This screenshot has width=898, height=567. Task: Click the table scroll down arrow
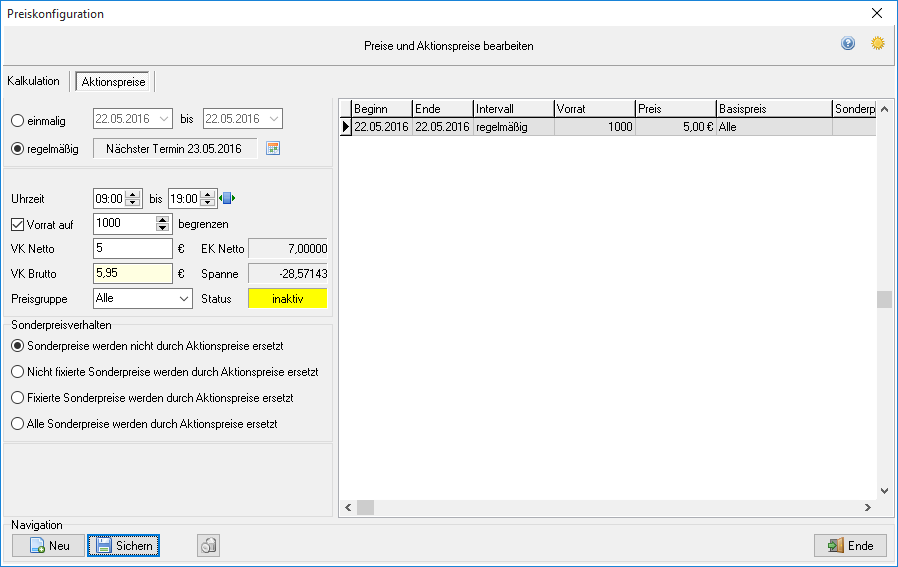pyautogui.click(x=884, y=491)
